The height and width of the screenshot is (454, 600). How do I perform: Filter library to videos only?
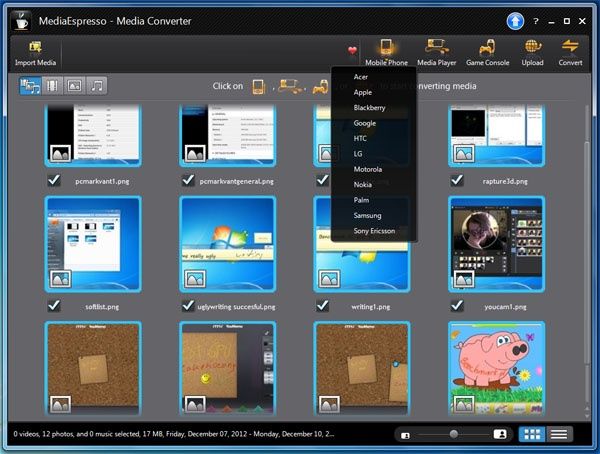[x=52, y=85]
